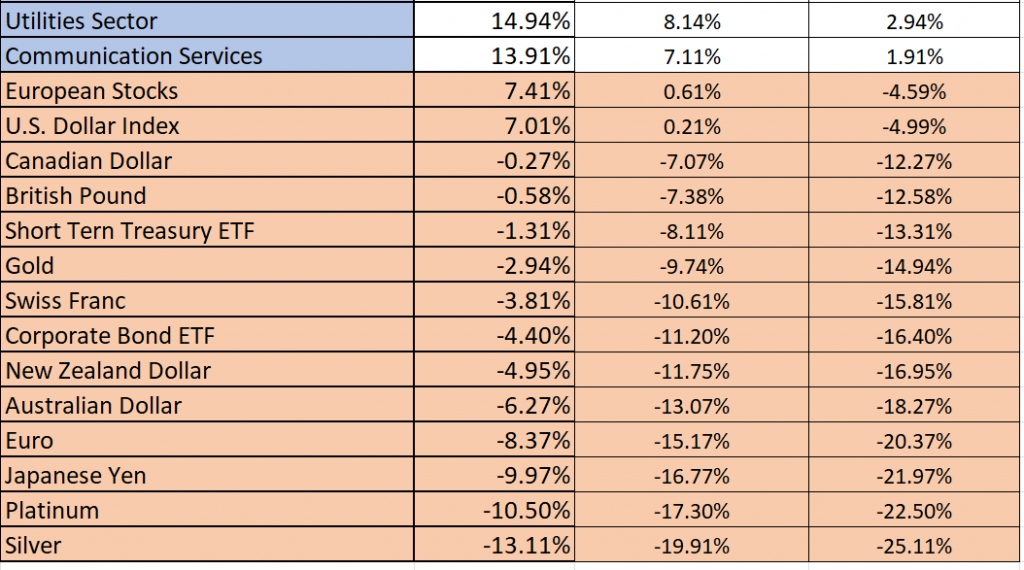
Task: Select the European Stocks row label
Action: pyautogui.click(x=206, y=91)
